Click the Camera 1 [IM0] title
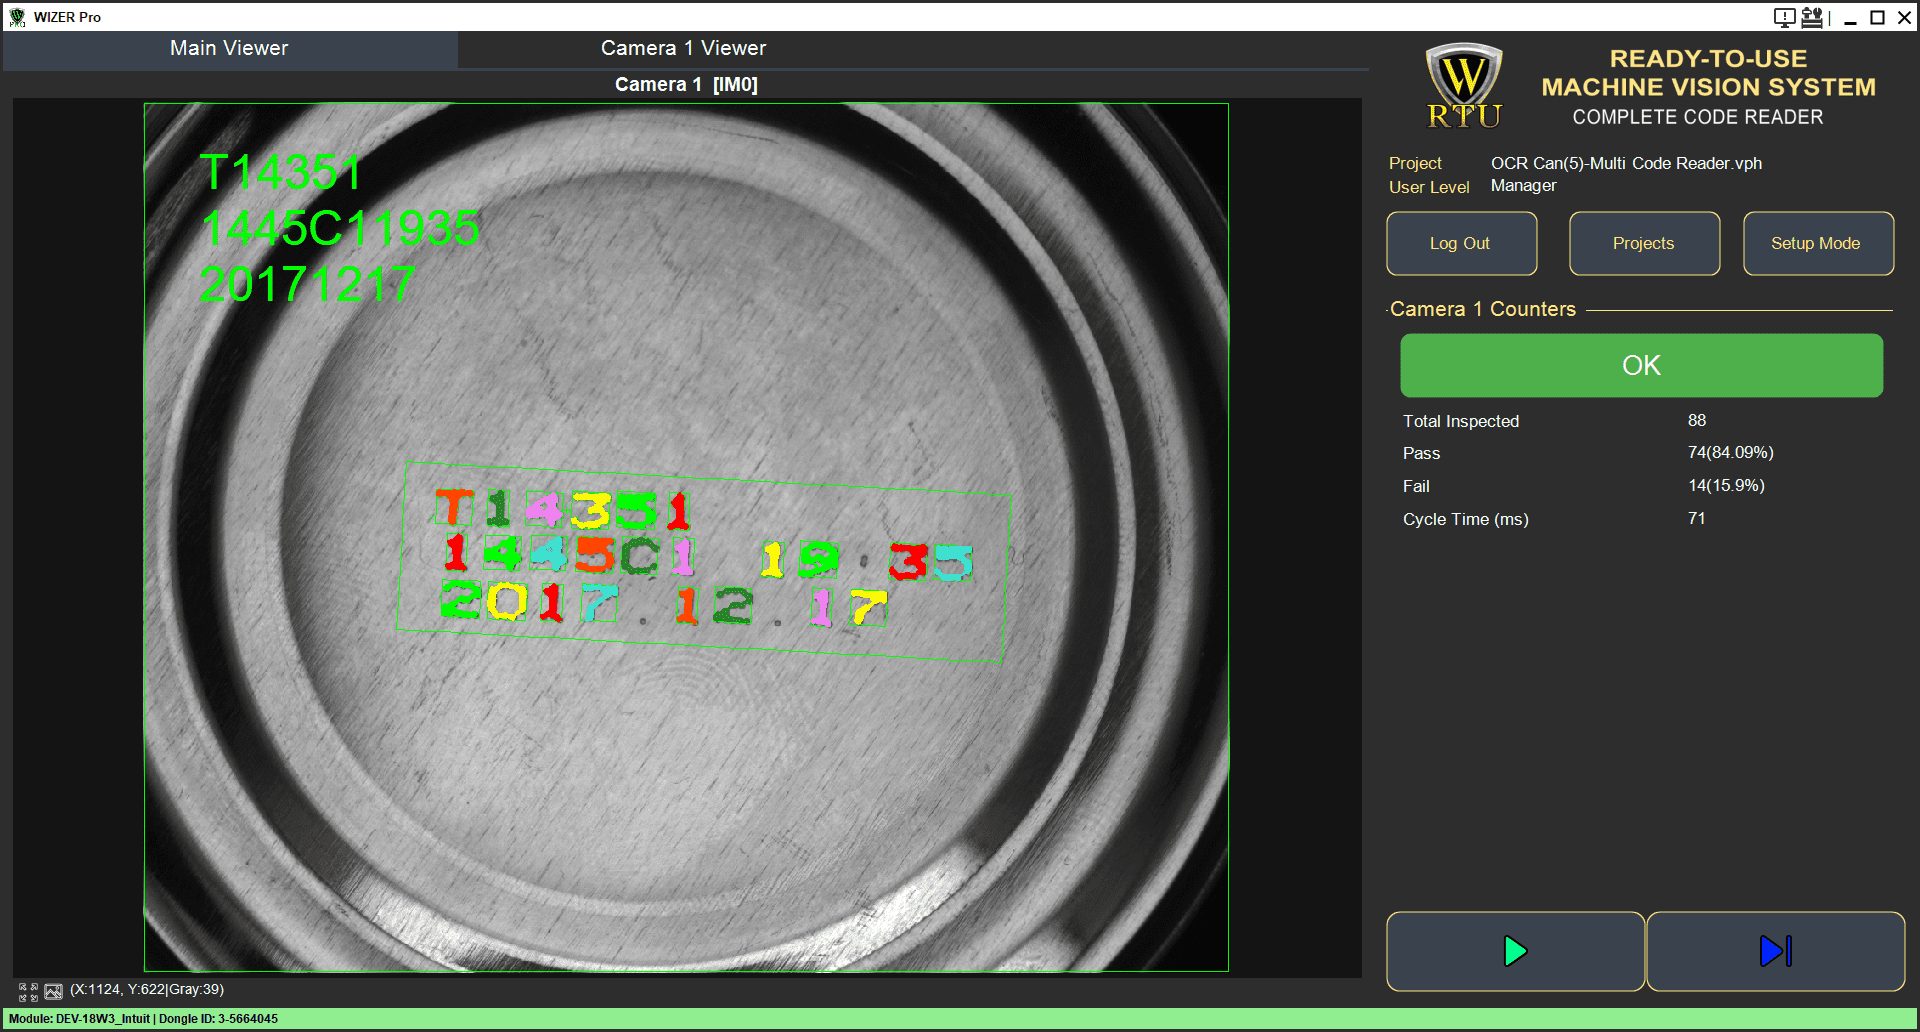1920x1032 pixels. (x=686, y=85)
